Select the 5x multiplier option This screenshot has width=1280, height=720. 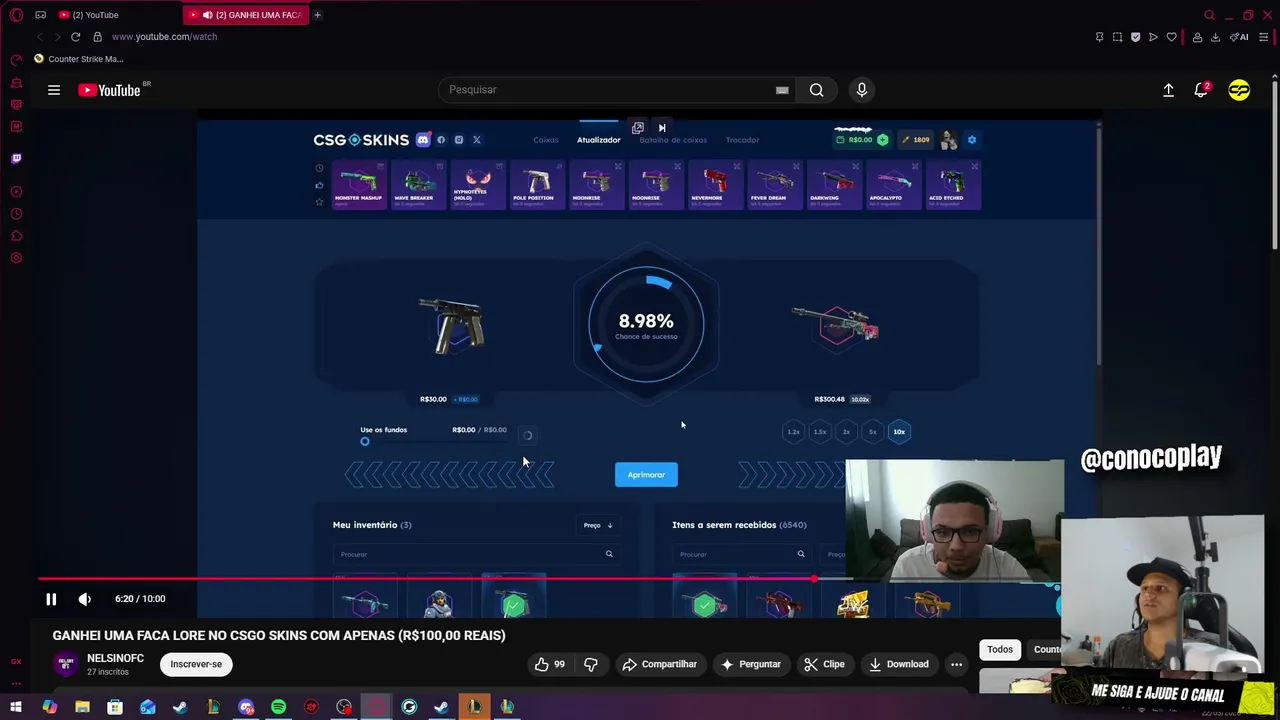(x=872, y=432)
